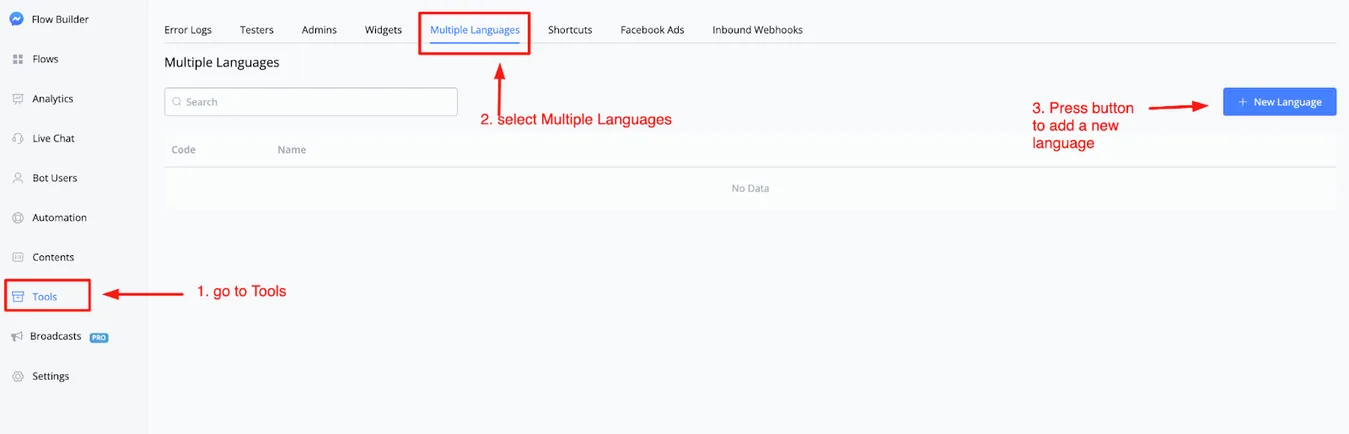Click the Name column header

point(292,150)
